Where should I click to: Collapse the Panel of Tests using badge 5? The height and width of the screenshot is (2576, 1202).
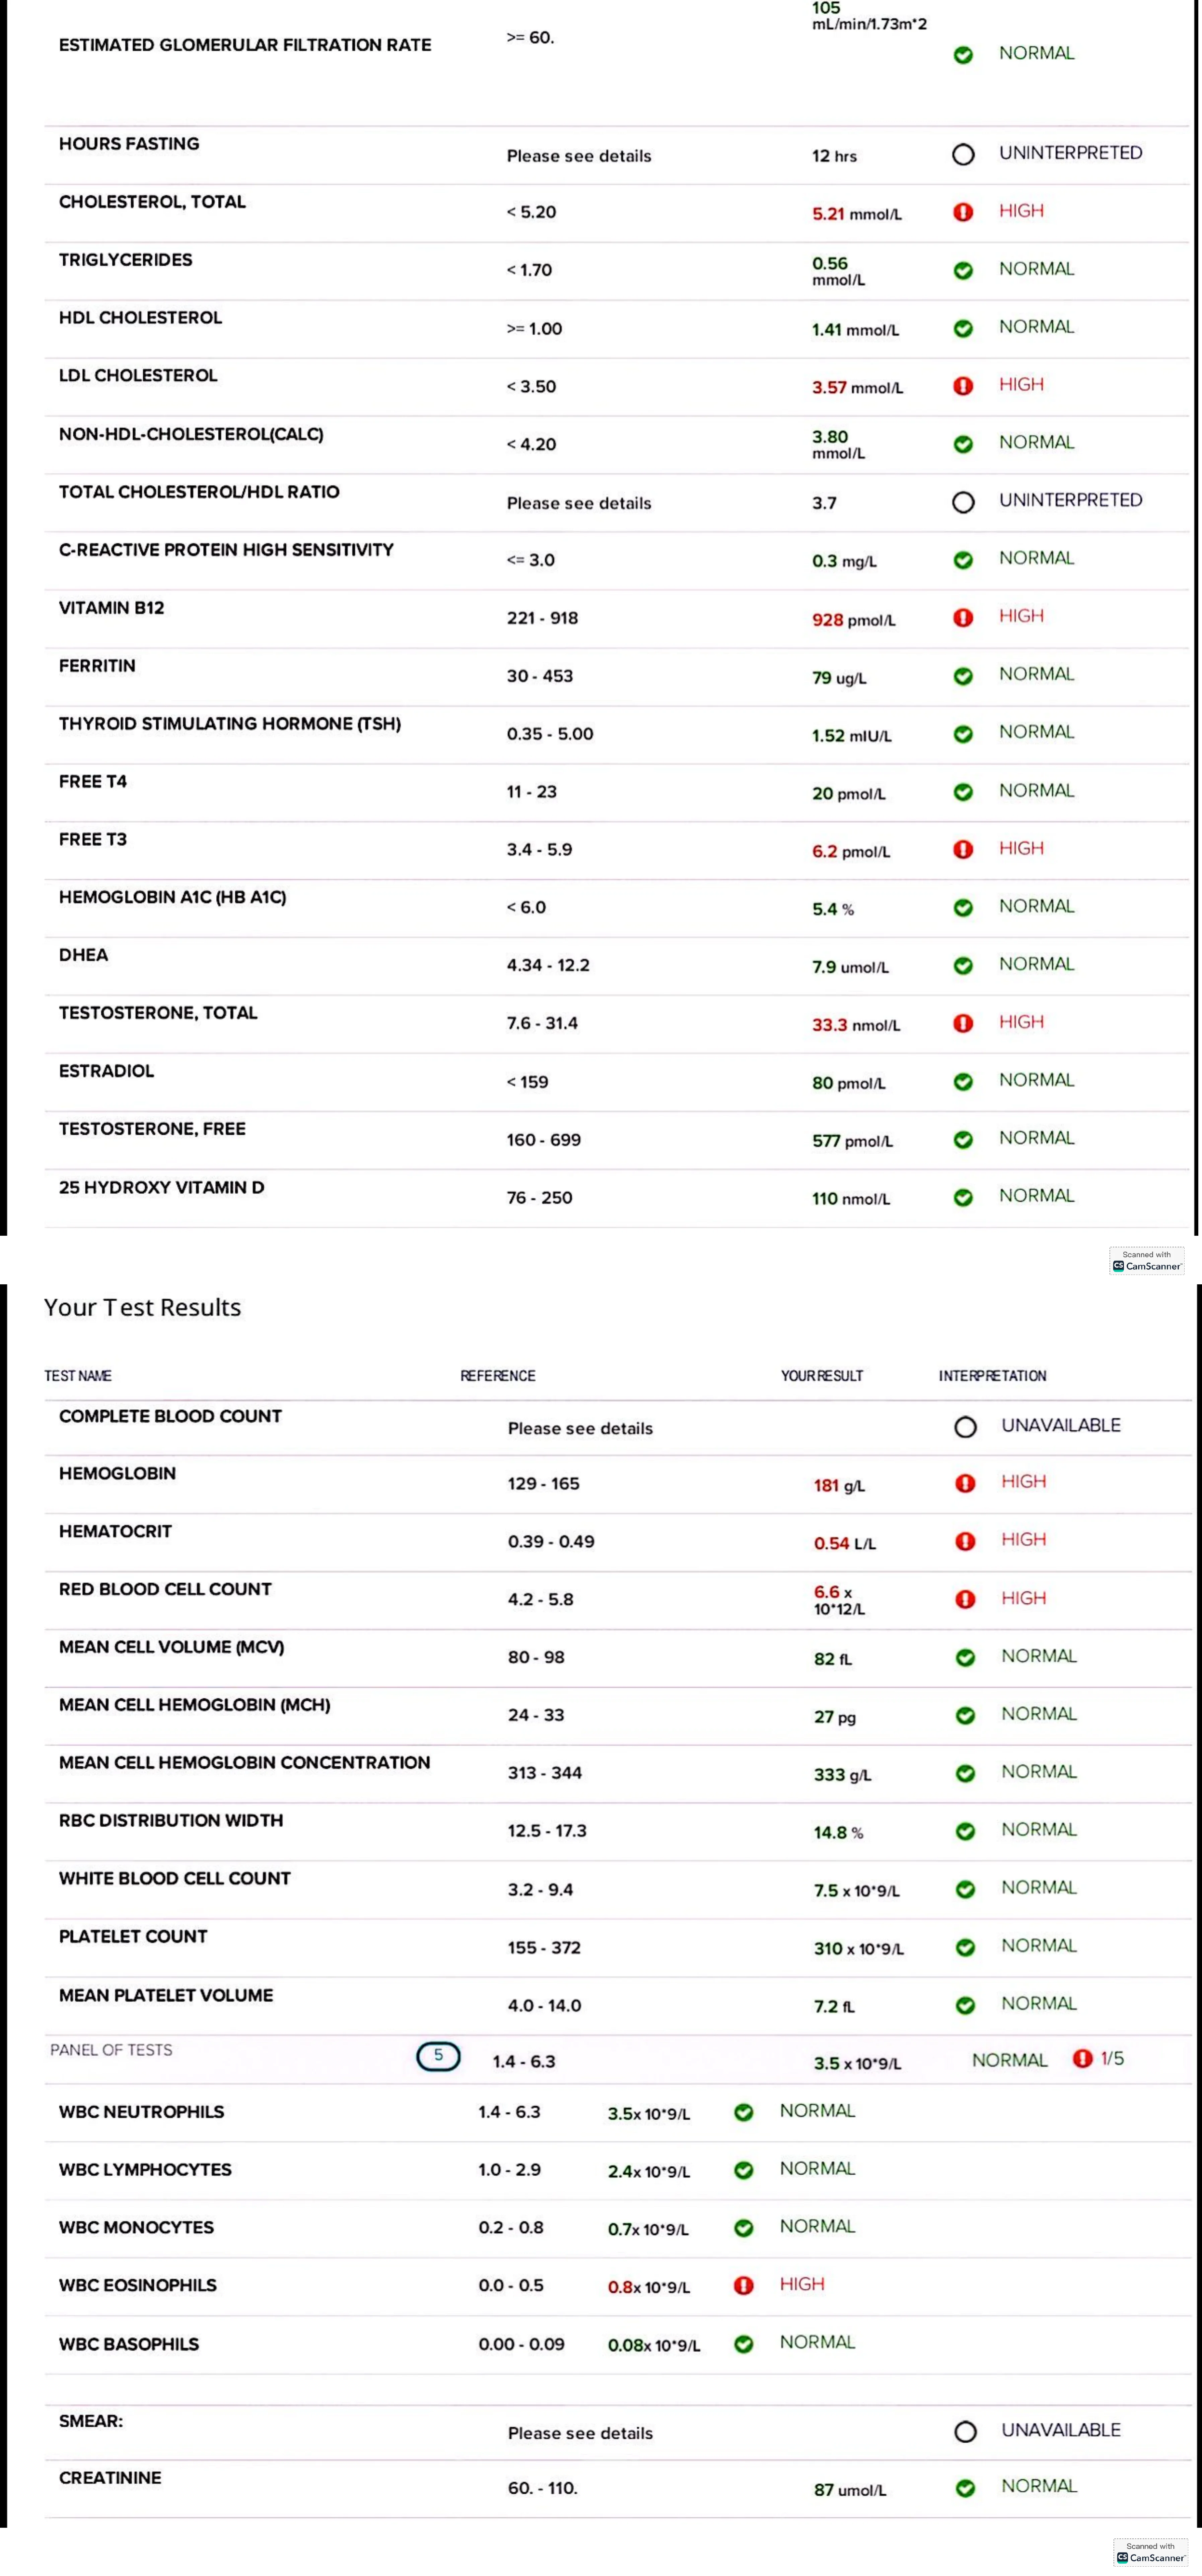click(x=438, y=2056)
